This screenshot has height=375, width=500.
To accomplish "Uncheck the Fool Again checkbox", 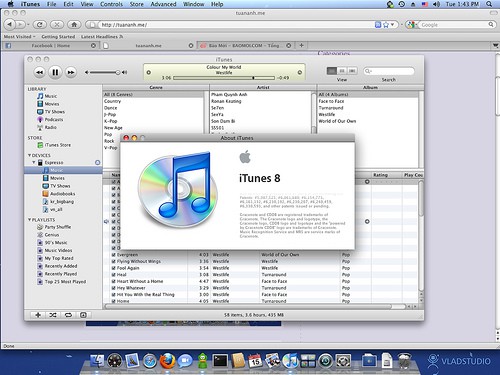I will point(114,268).
